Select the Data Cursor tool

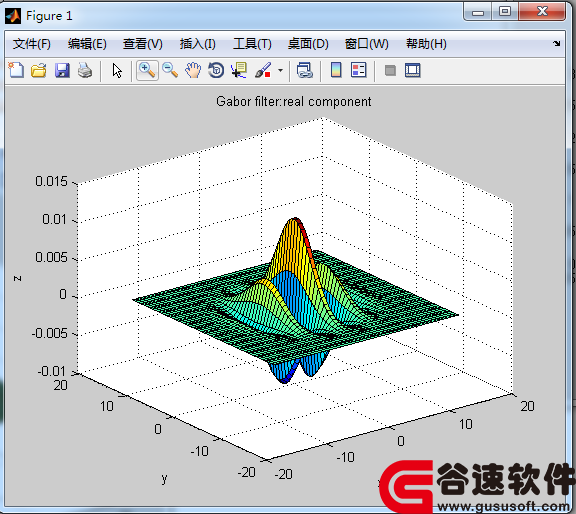pyautogui.click(x=239, y=70)
